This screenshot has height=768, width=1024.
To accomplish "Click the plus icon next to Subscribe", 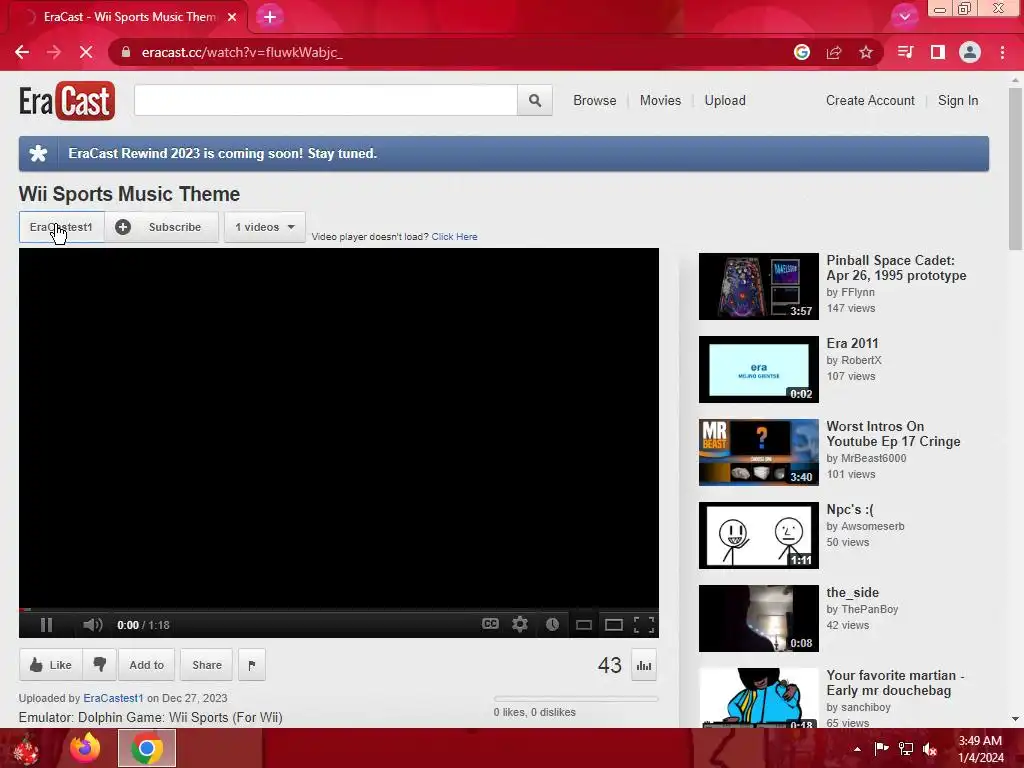I will (x=123, y=227).
